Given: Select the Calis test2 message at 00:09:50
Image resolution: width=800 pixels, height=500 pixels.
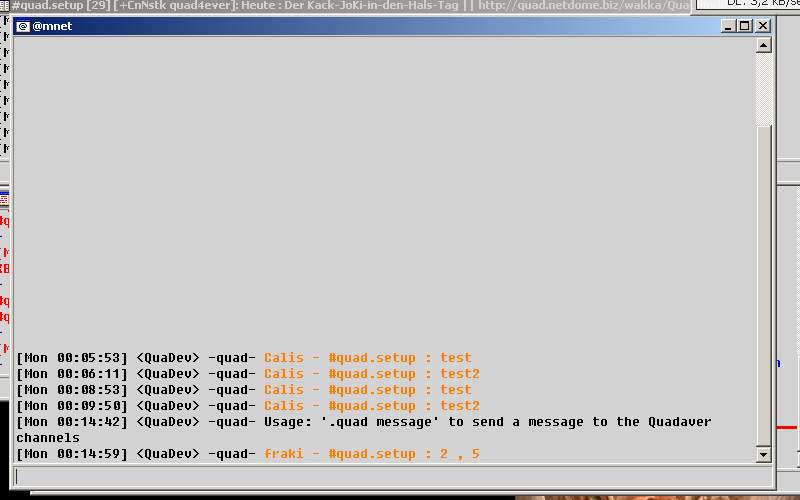Looking at the screenshot, I should (x=370, y=406).
